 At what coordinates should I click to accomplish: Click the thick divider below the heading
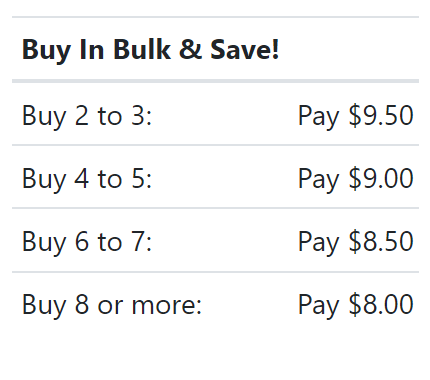click(215, 81)
